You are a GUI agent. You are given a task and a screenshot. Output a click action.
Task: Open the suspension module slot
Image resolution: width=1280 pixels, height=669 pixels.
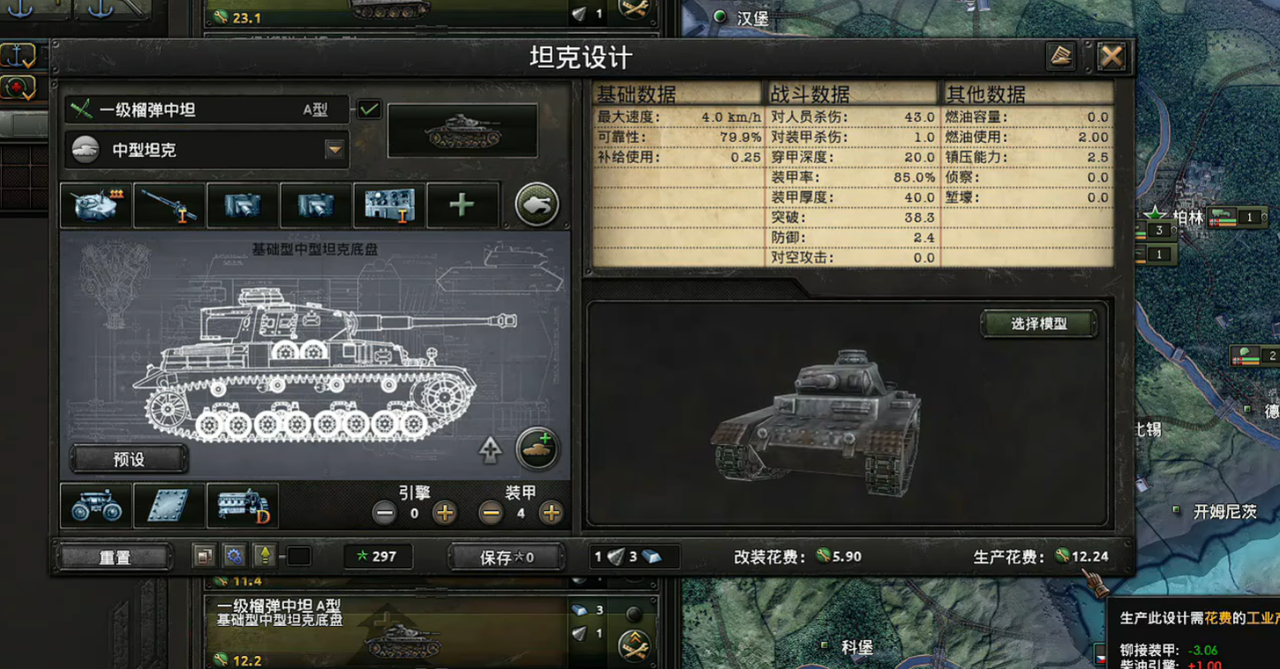click(x=96, y=506)
